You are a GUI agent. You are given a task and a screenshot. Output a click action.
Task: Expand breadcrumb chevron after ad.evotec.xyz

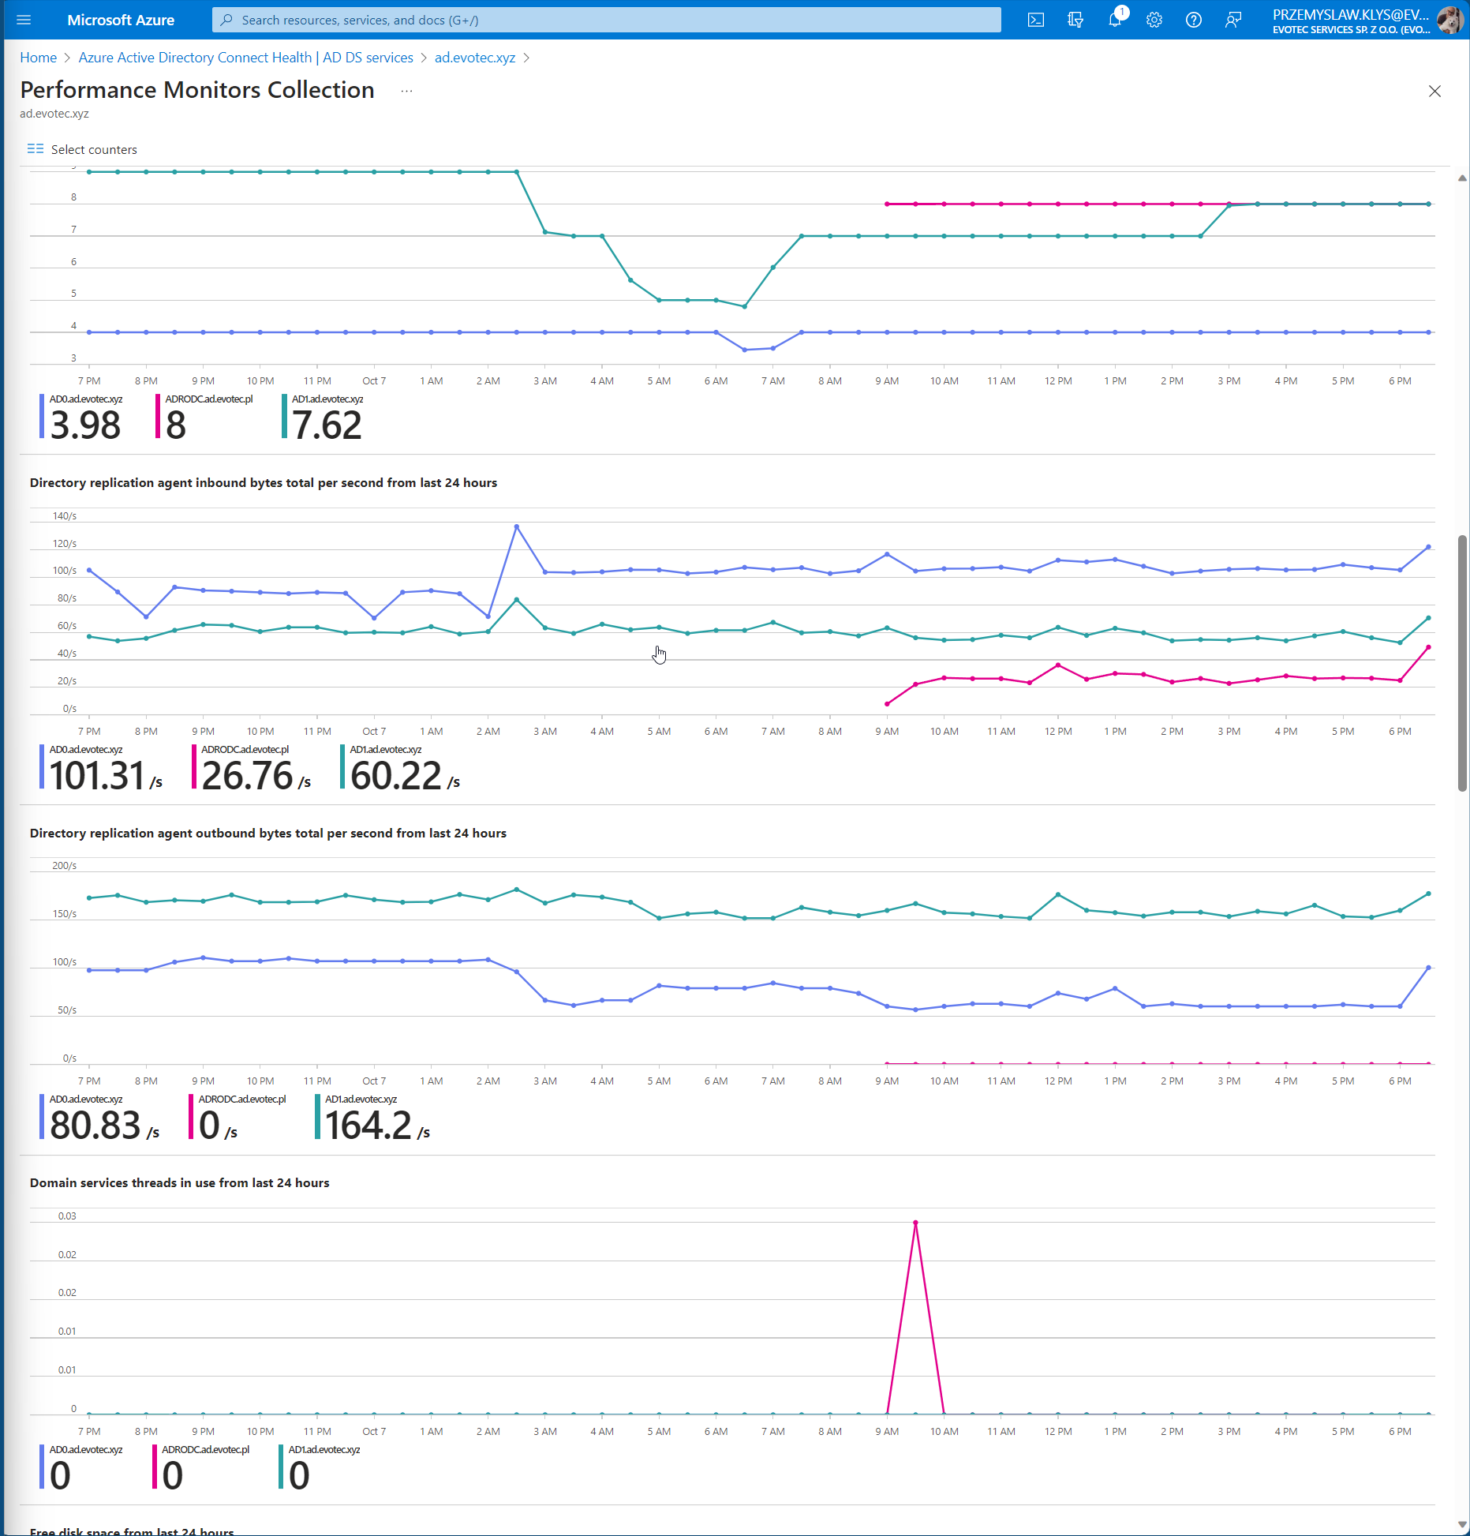[x=527, y=57]
